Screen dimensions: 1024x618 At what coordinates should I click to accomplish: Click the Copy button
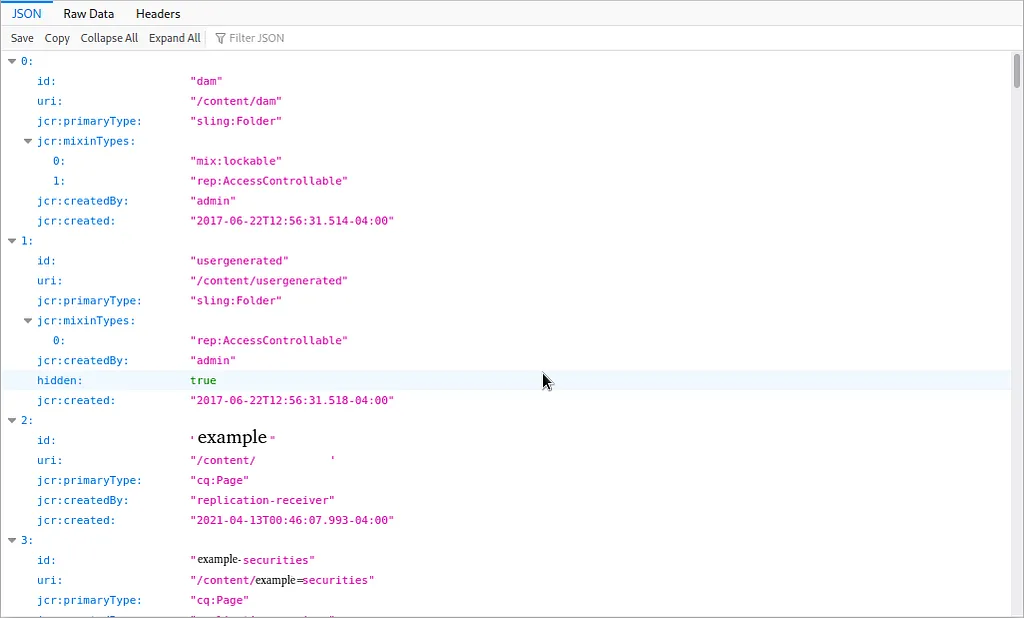tap(57, 38)
